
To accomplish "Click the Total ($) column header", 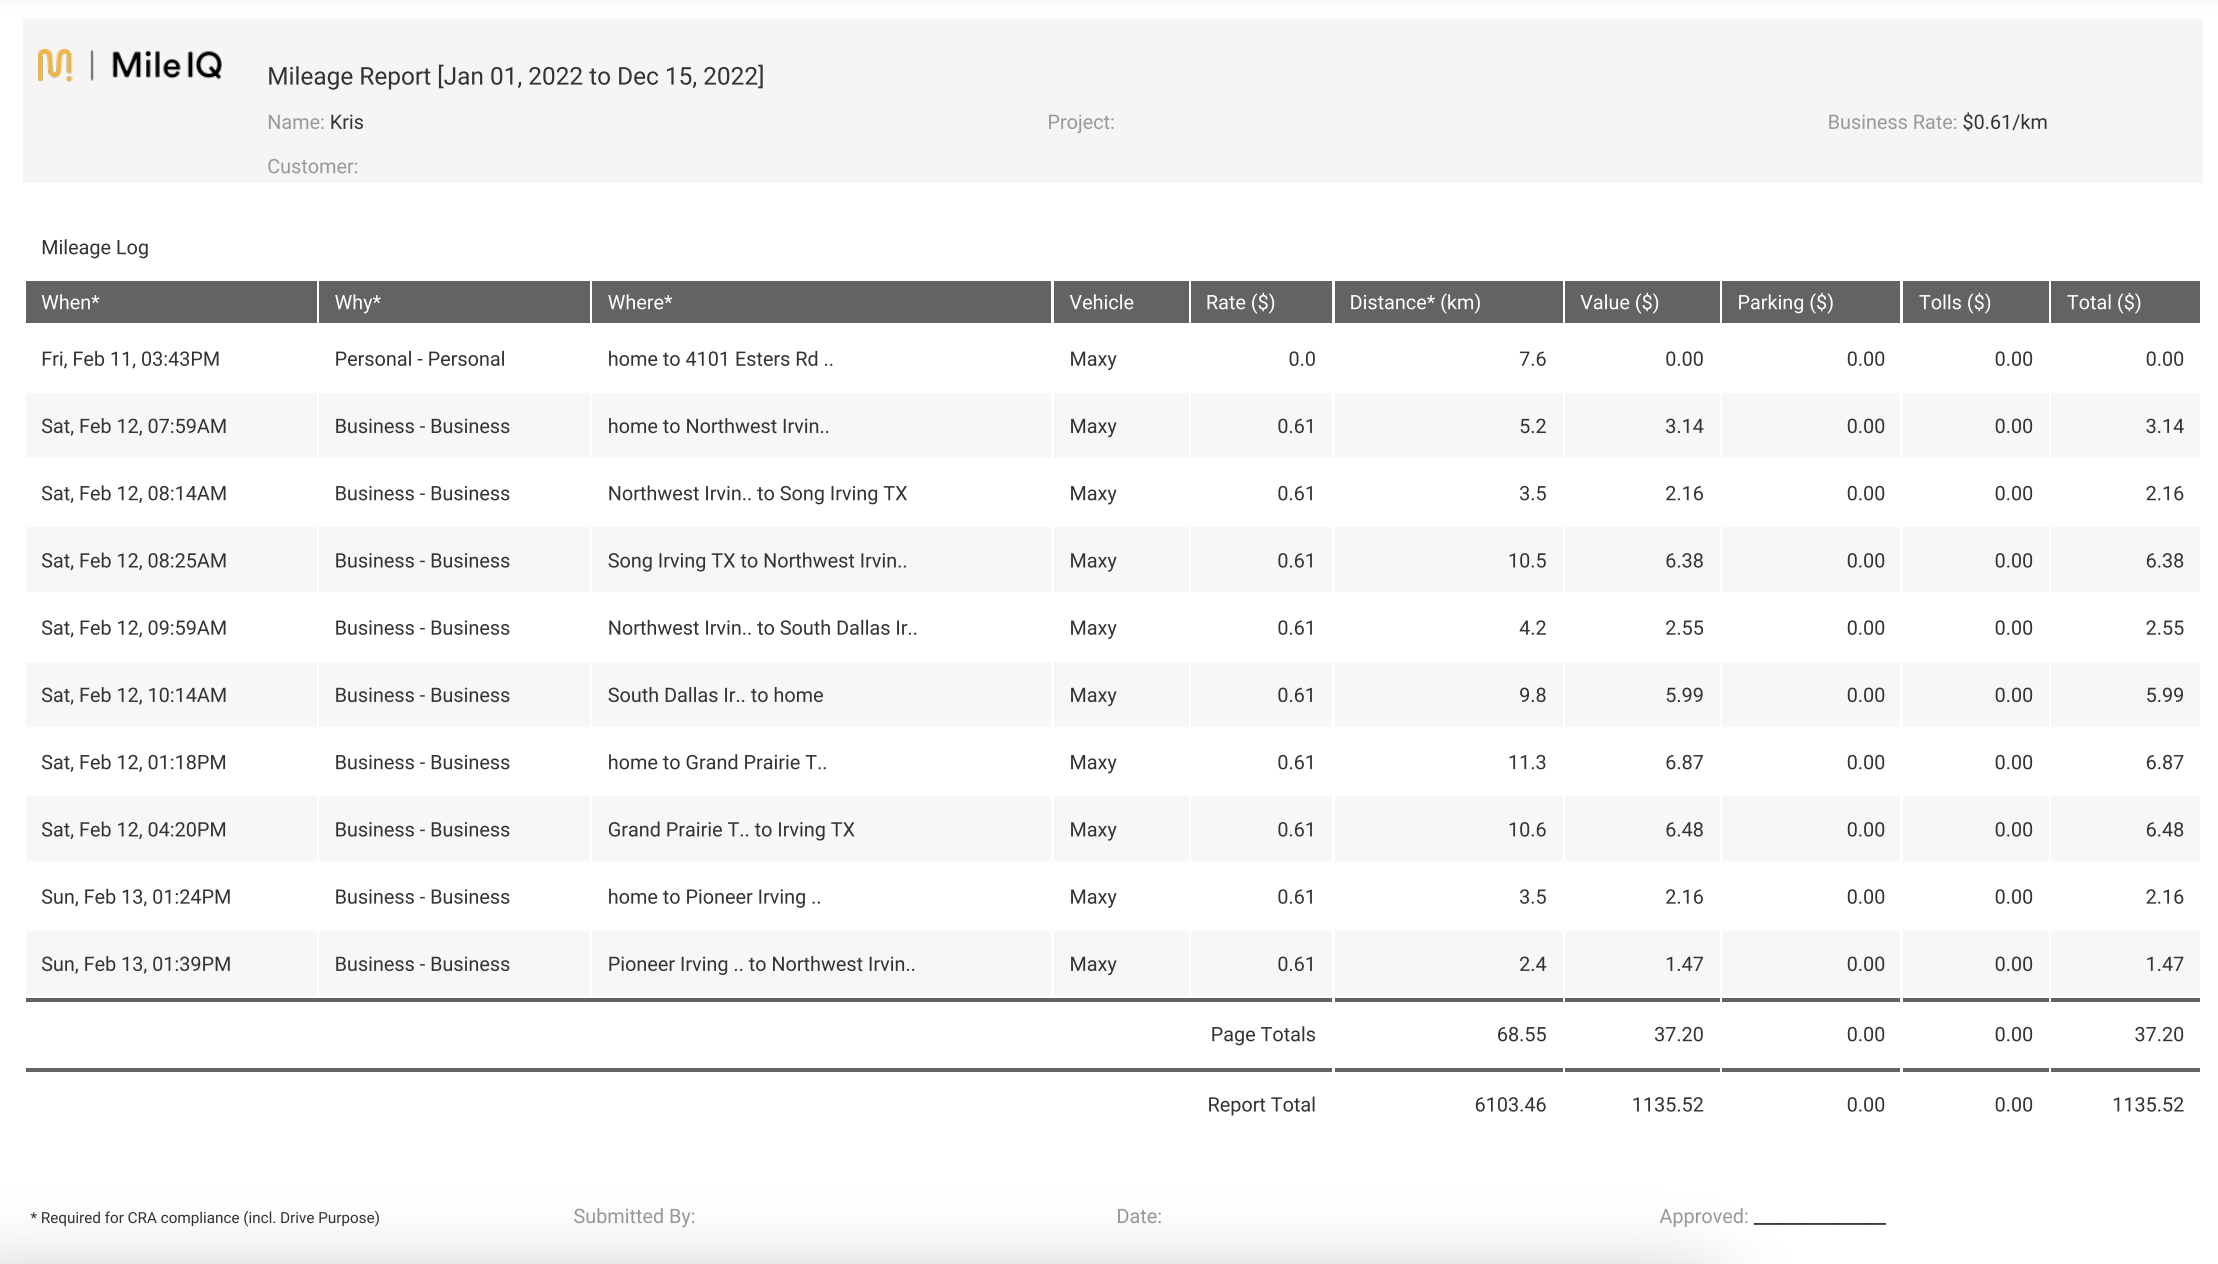I will point(2105,302).
